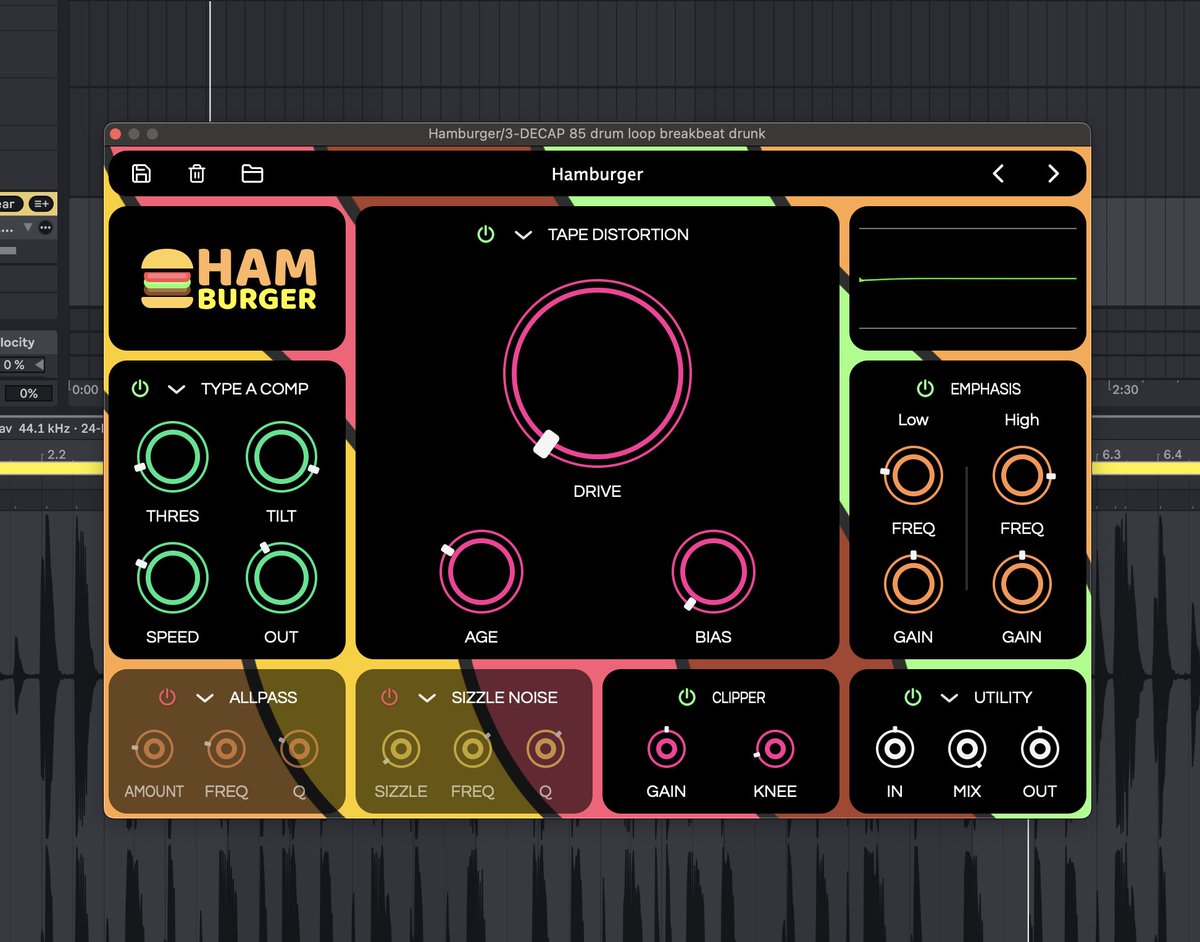Click the SIZZLE NOISE label
Image resolution: width=1200 pixels, height=942 pixels.
click(x=504, y=698)
